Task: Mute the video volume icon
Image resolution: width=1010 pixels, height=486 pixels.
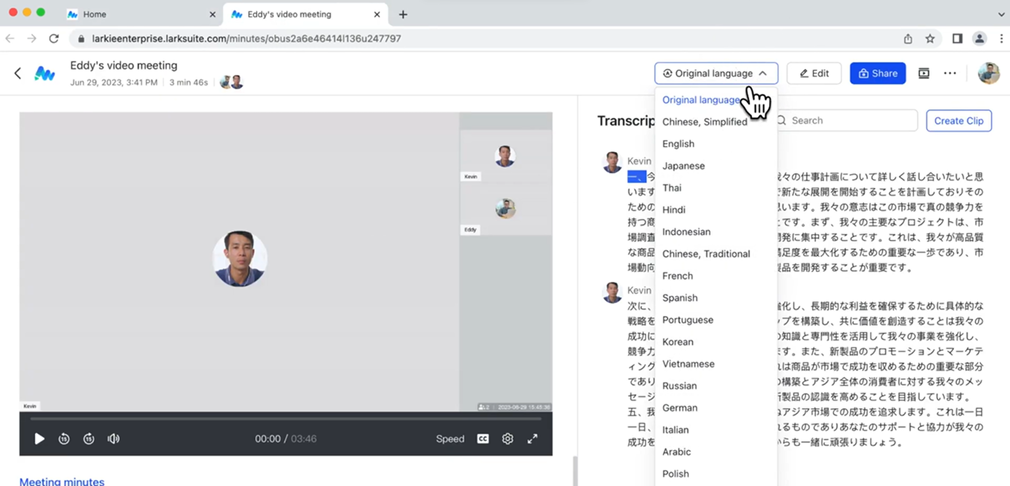Action: (x=114, y=438)
